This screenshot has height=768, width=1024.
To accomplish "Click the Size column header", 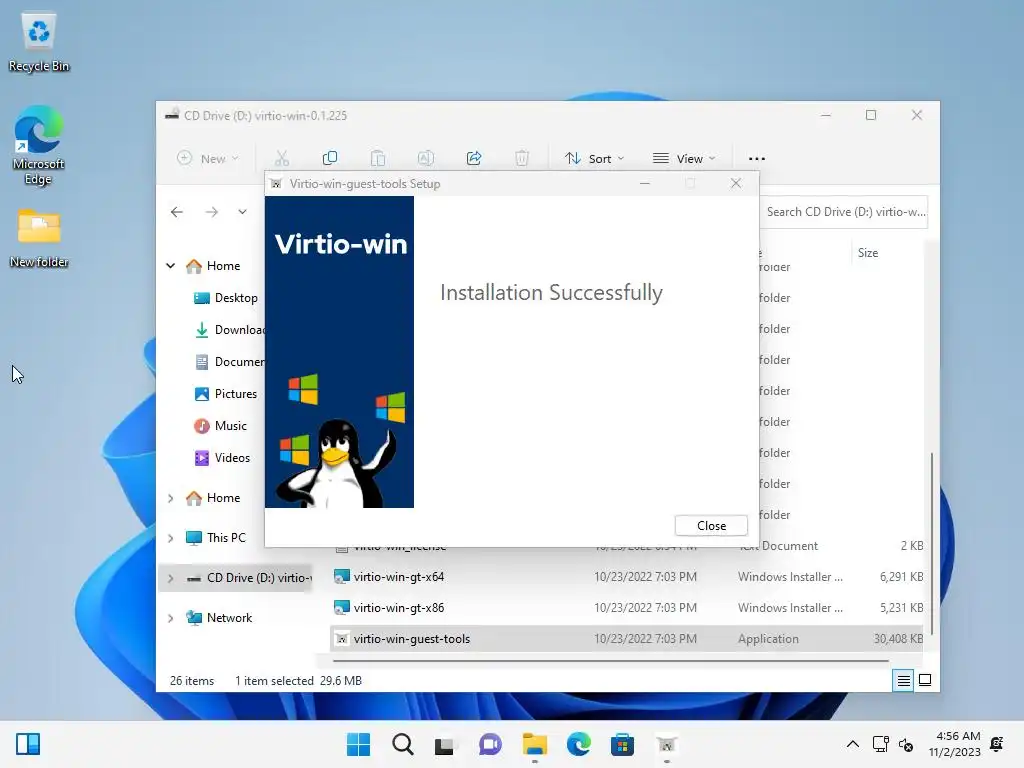I will coord(868,253).
